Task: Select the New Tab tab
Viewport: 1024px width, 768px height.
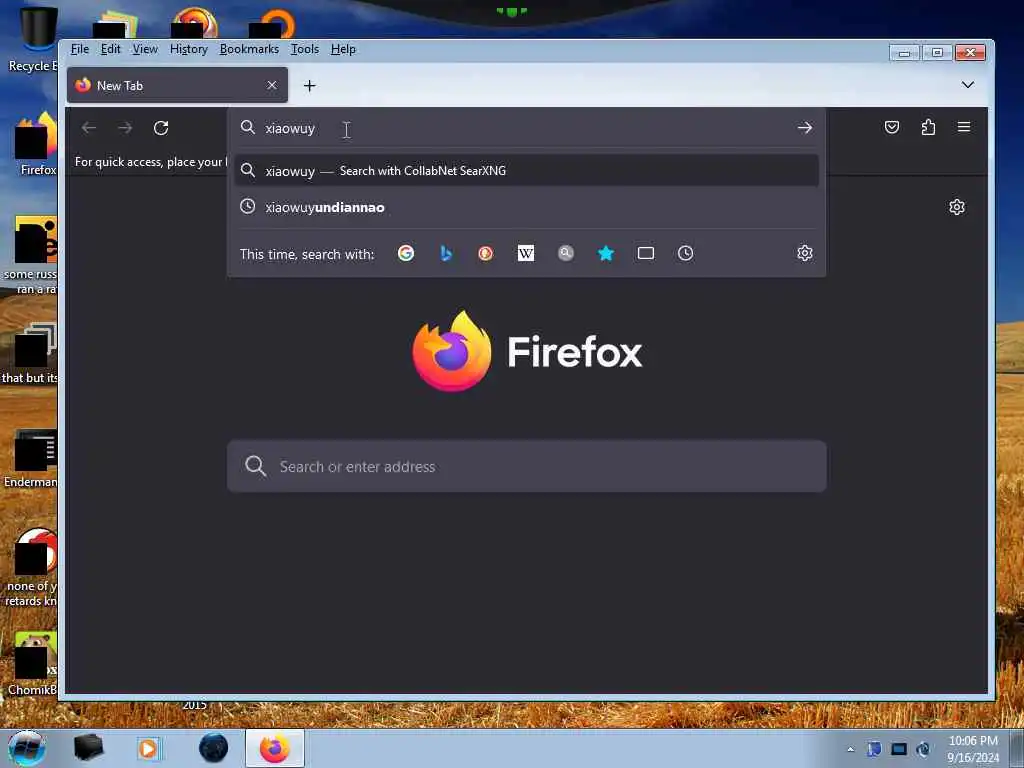Action: pyautogui.click(x=177, y=86)
